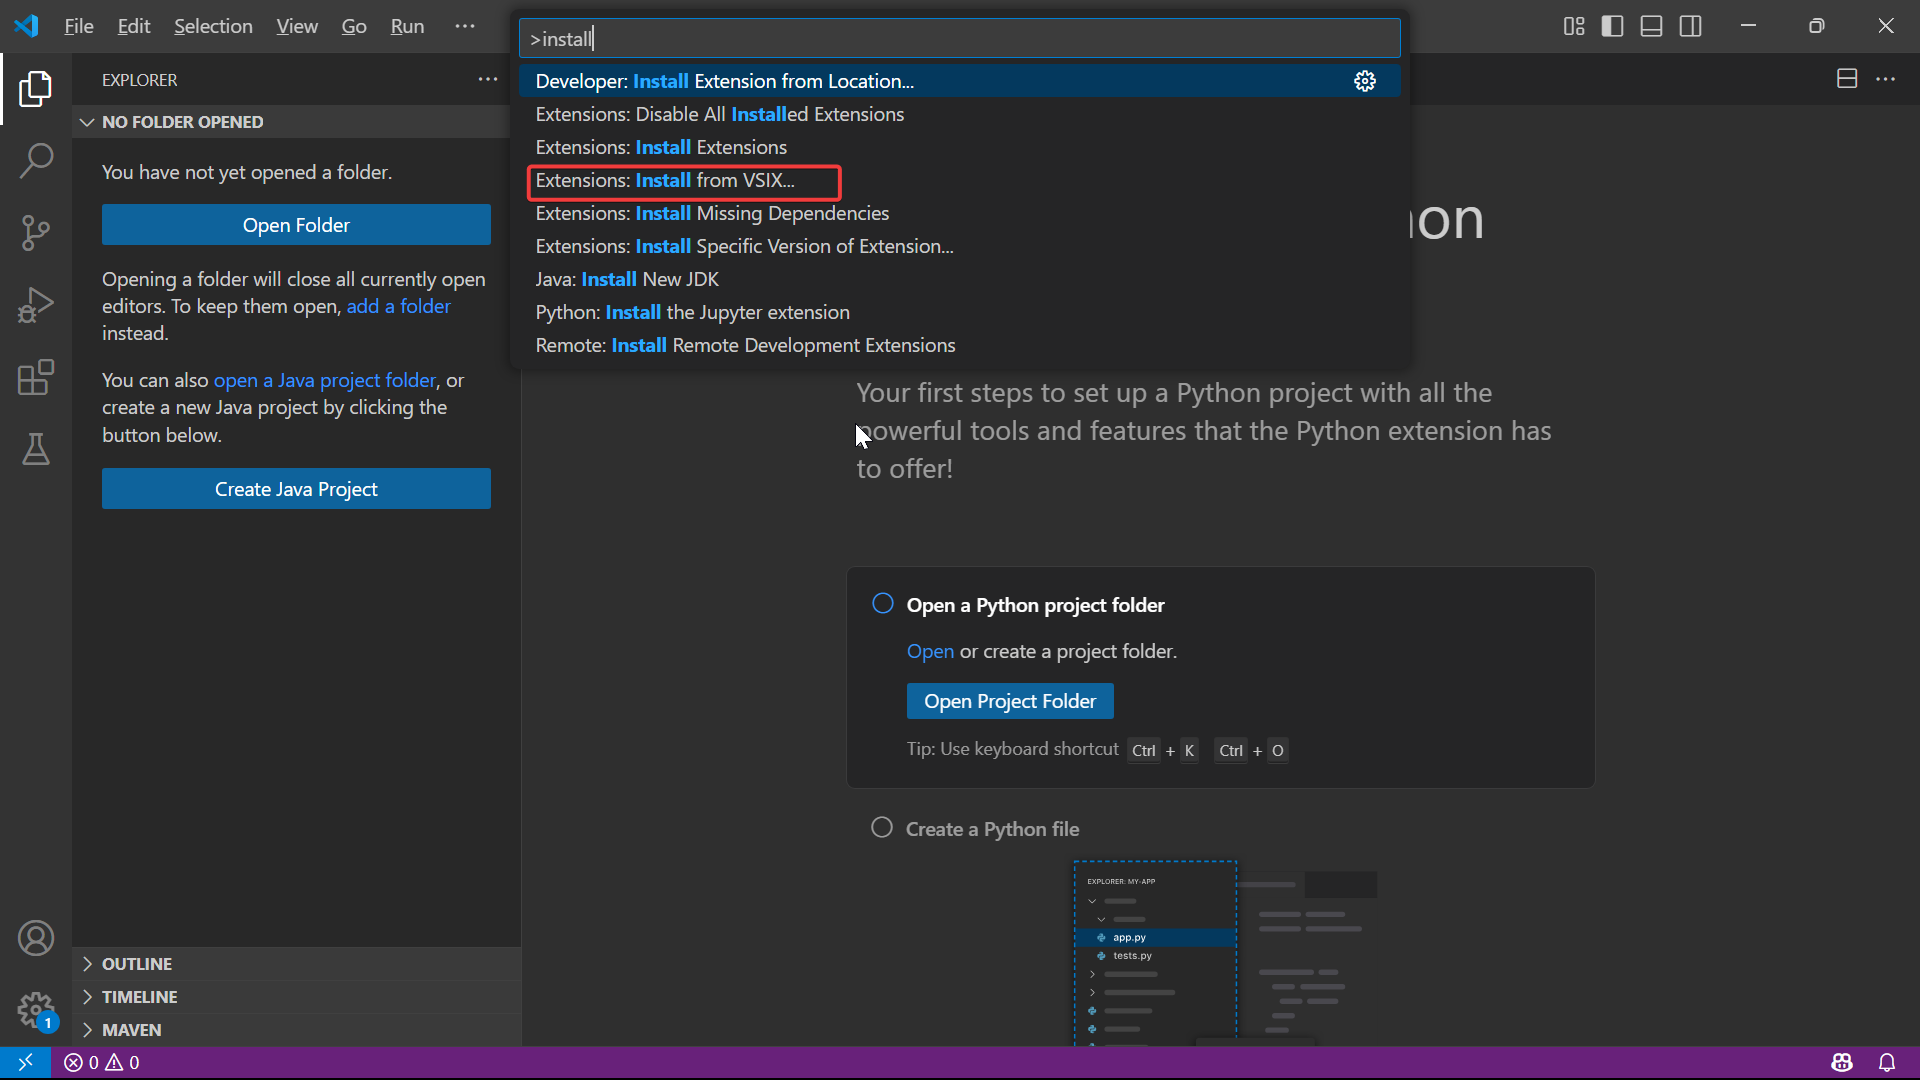Open Run and Debug view icon
Image resolution: width=1920 pixels, height=1080 pixels.
tap(36, 305)
